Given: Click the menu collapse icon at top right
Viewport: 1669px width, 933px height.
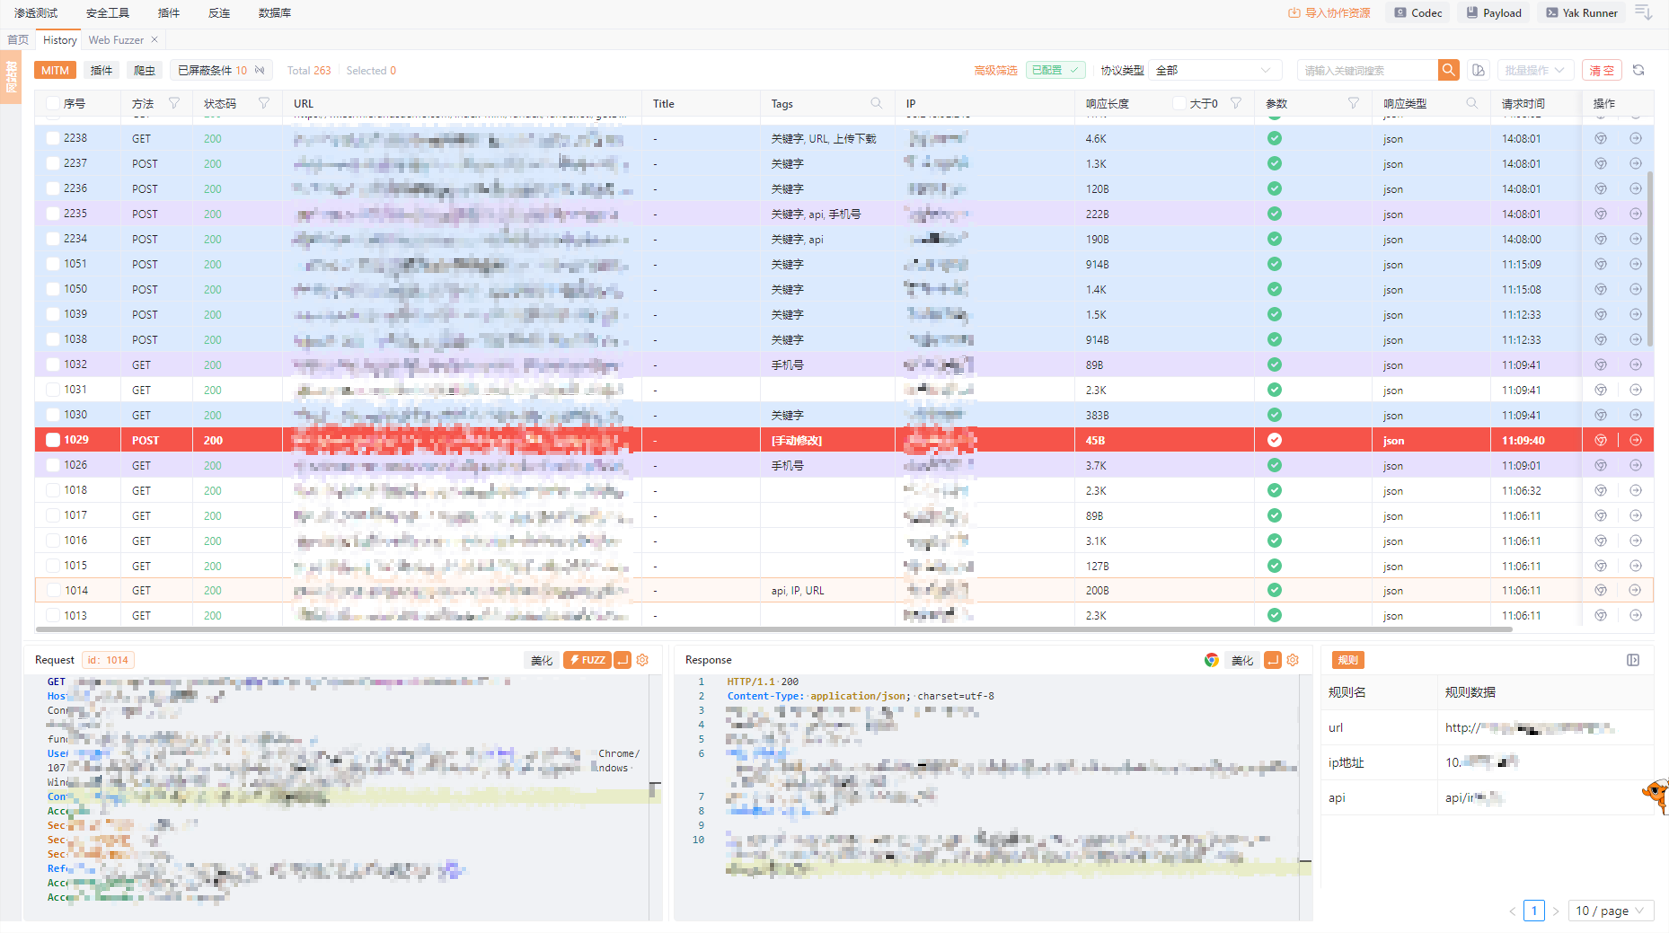Looking at the screenshot, I should click(1644, 12).
